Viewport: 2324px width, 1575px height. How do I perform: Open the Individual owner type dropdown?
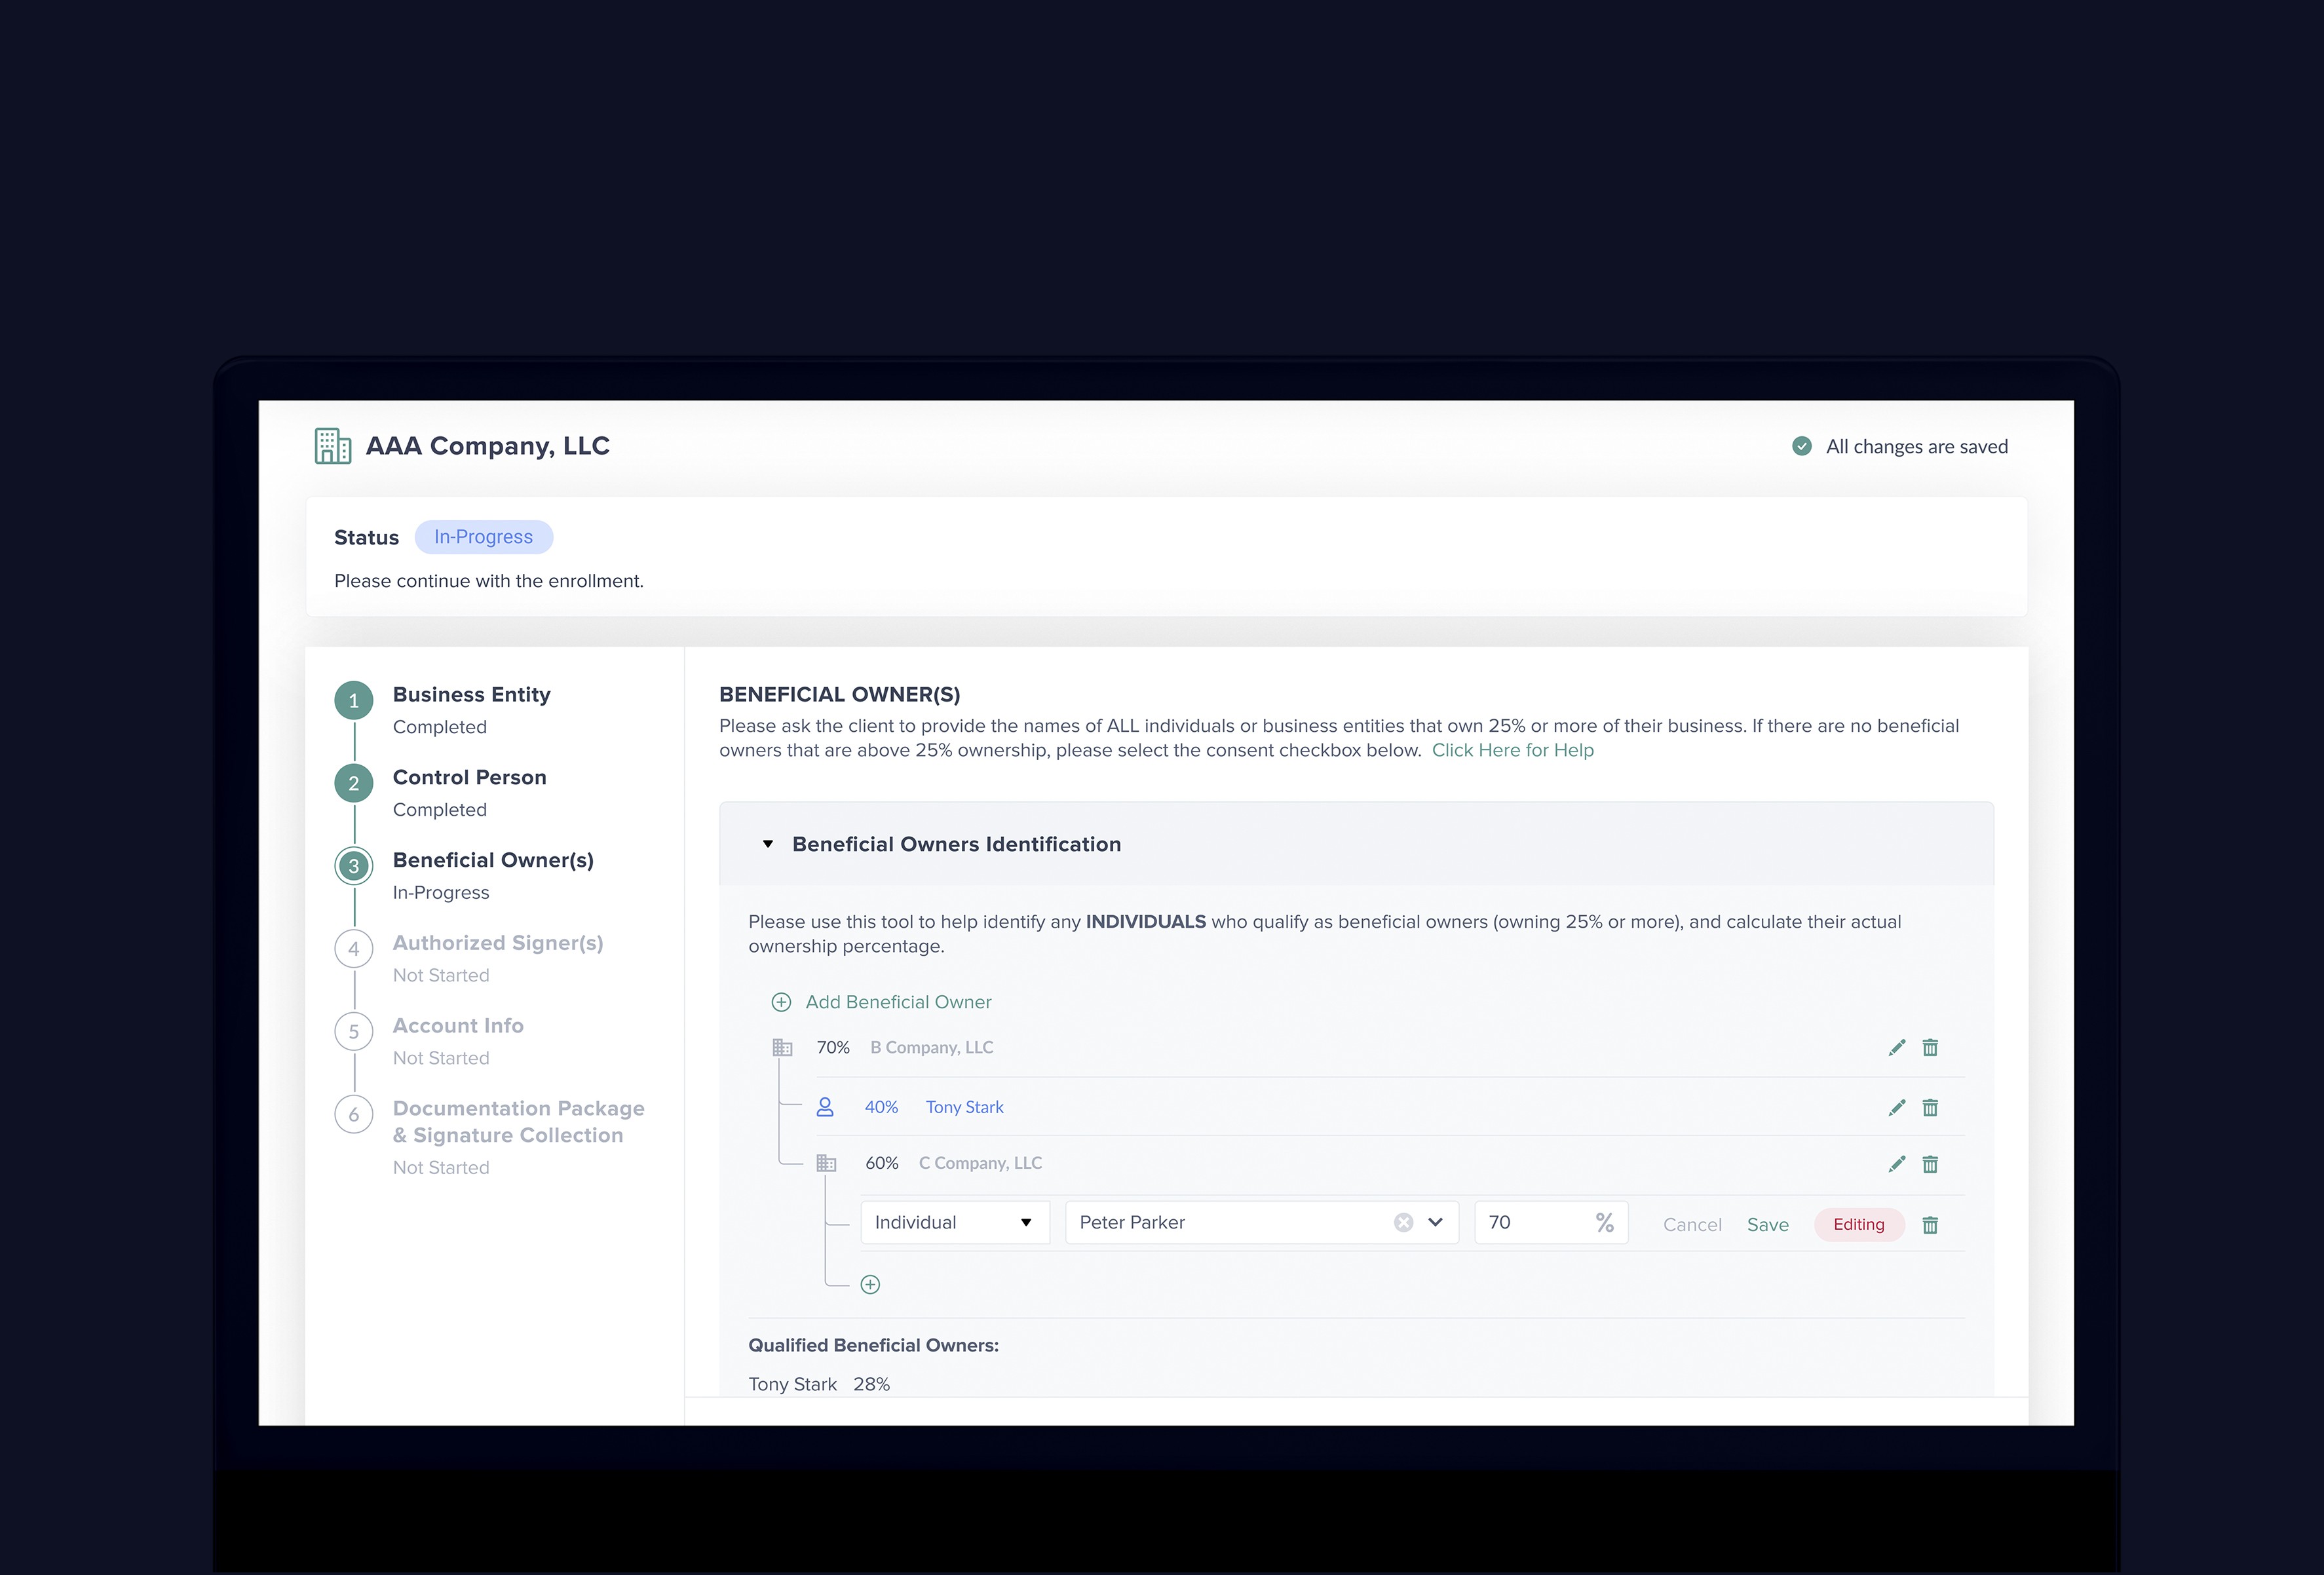954,1222
